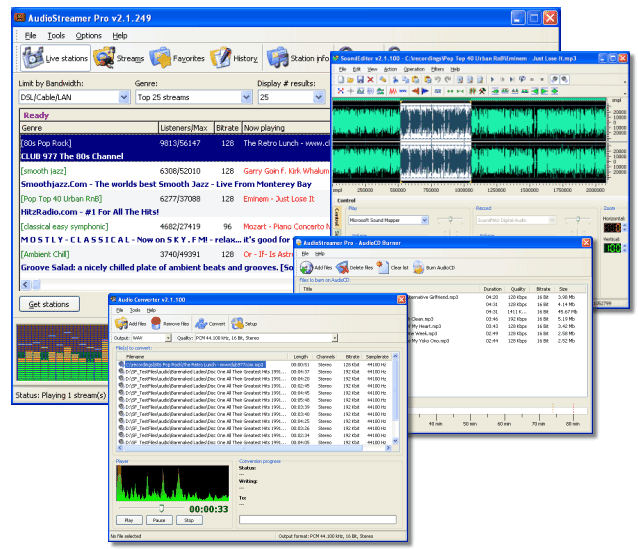This screenshot has width=638, height=550.
Task: Click the Get stations button
Action: [x=48, y=304]
